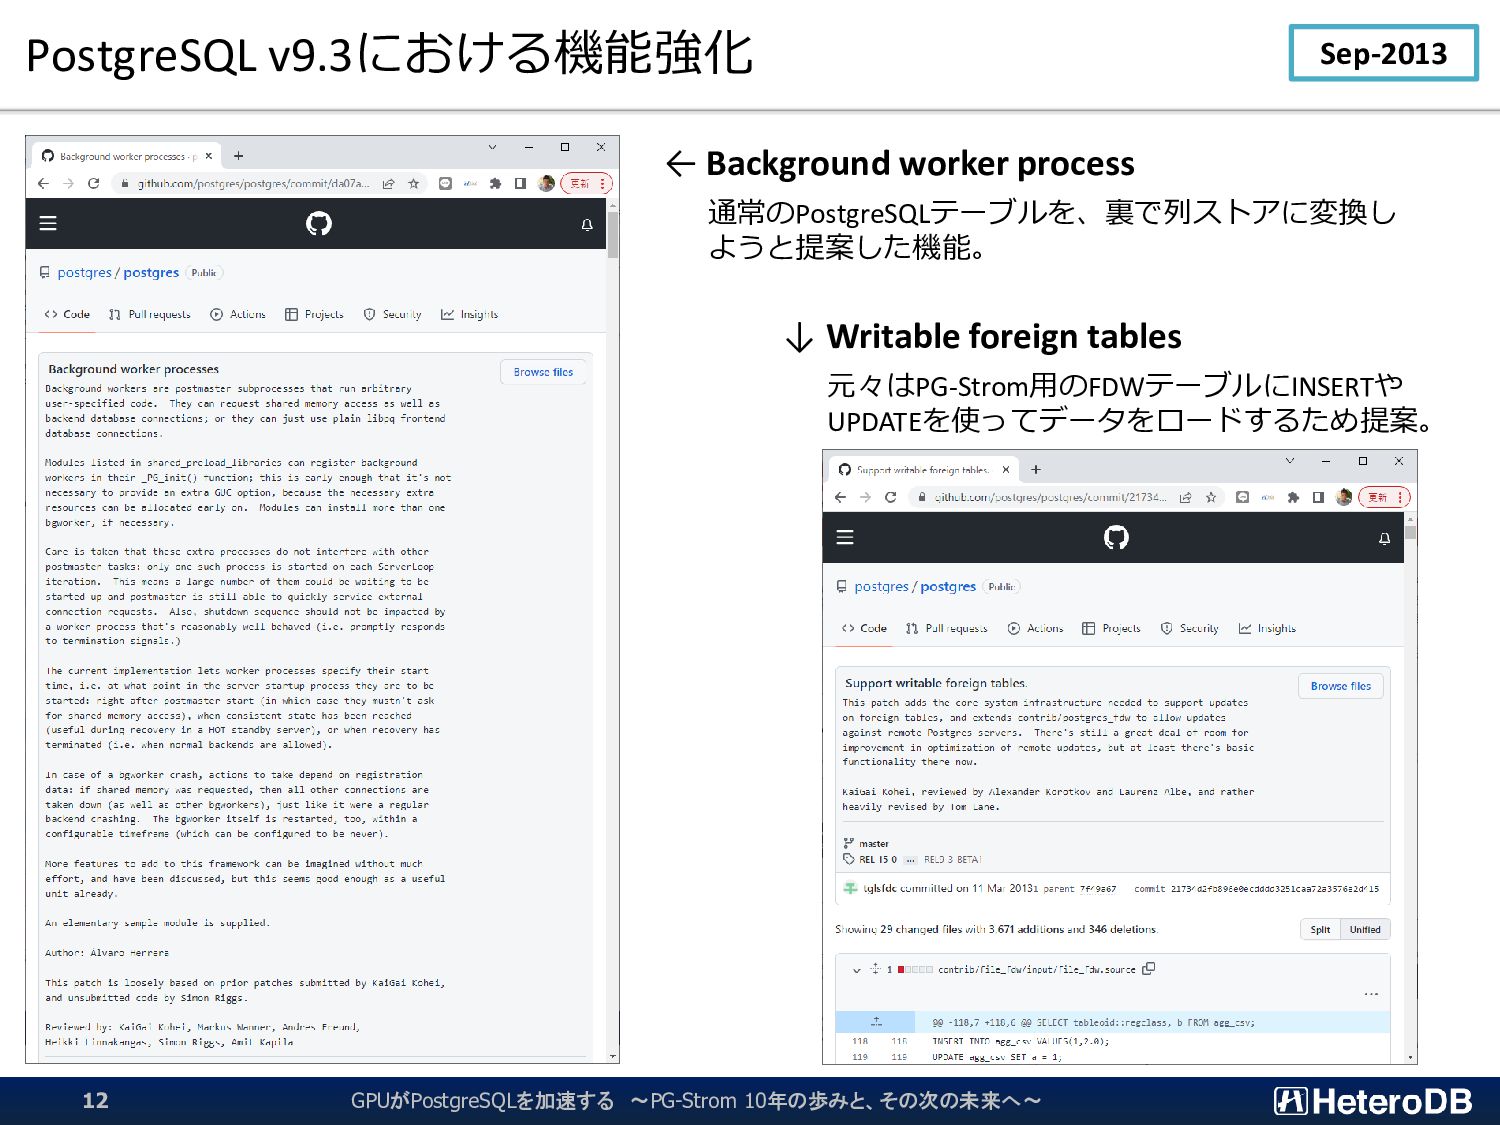The height and width of the screenshot is (1125, 1500).
Task: Open postgres repo link in writable foreign tables window
Action: point(948,586)
